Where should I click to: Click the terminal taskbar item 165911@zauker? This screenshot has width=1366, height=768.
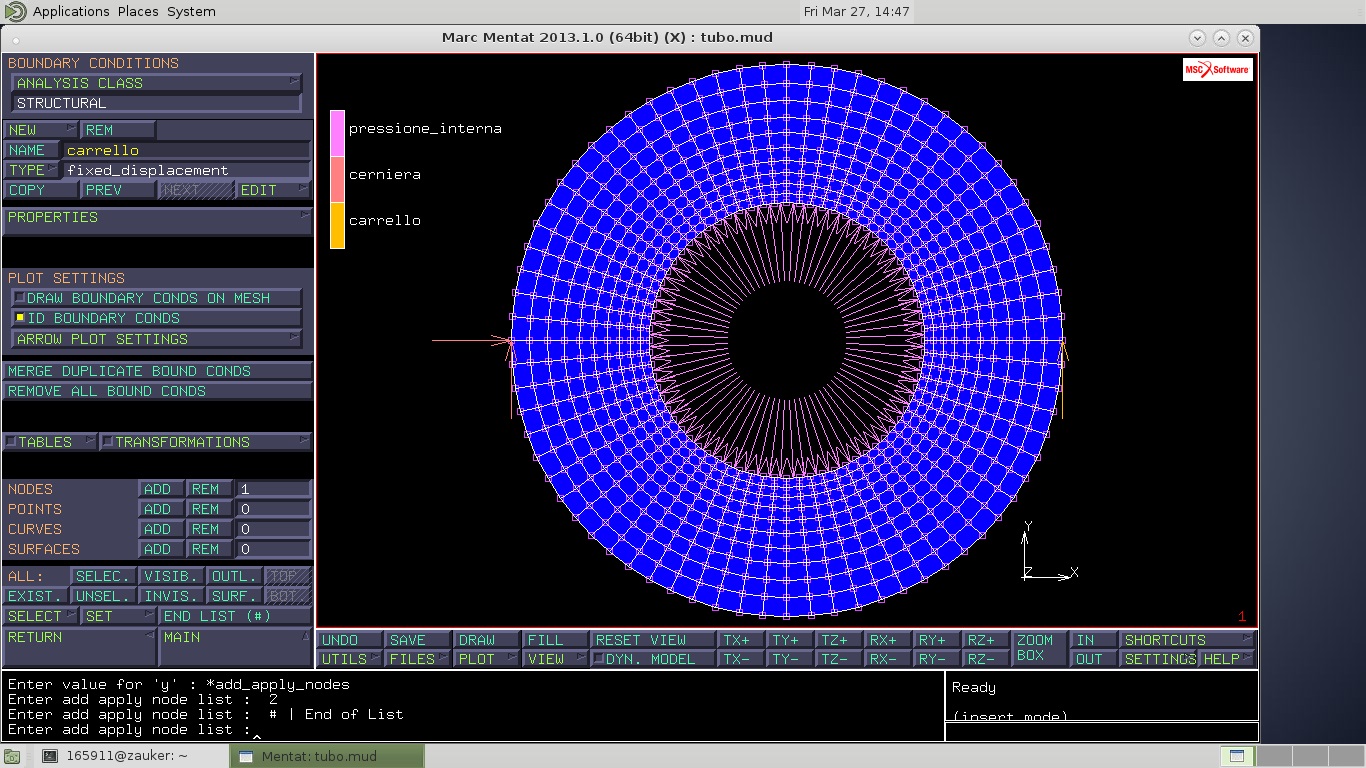point(115,756)
